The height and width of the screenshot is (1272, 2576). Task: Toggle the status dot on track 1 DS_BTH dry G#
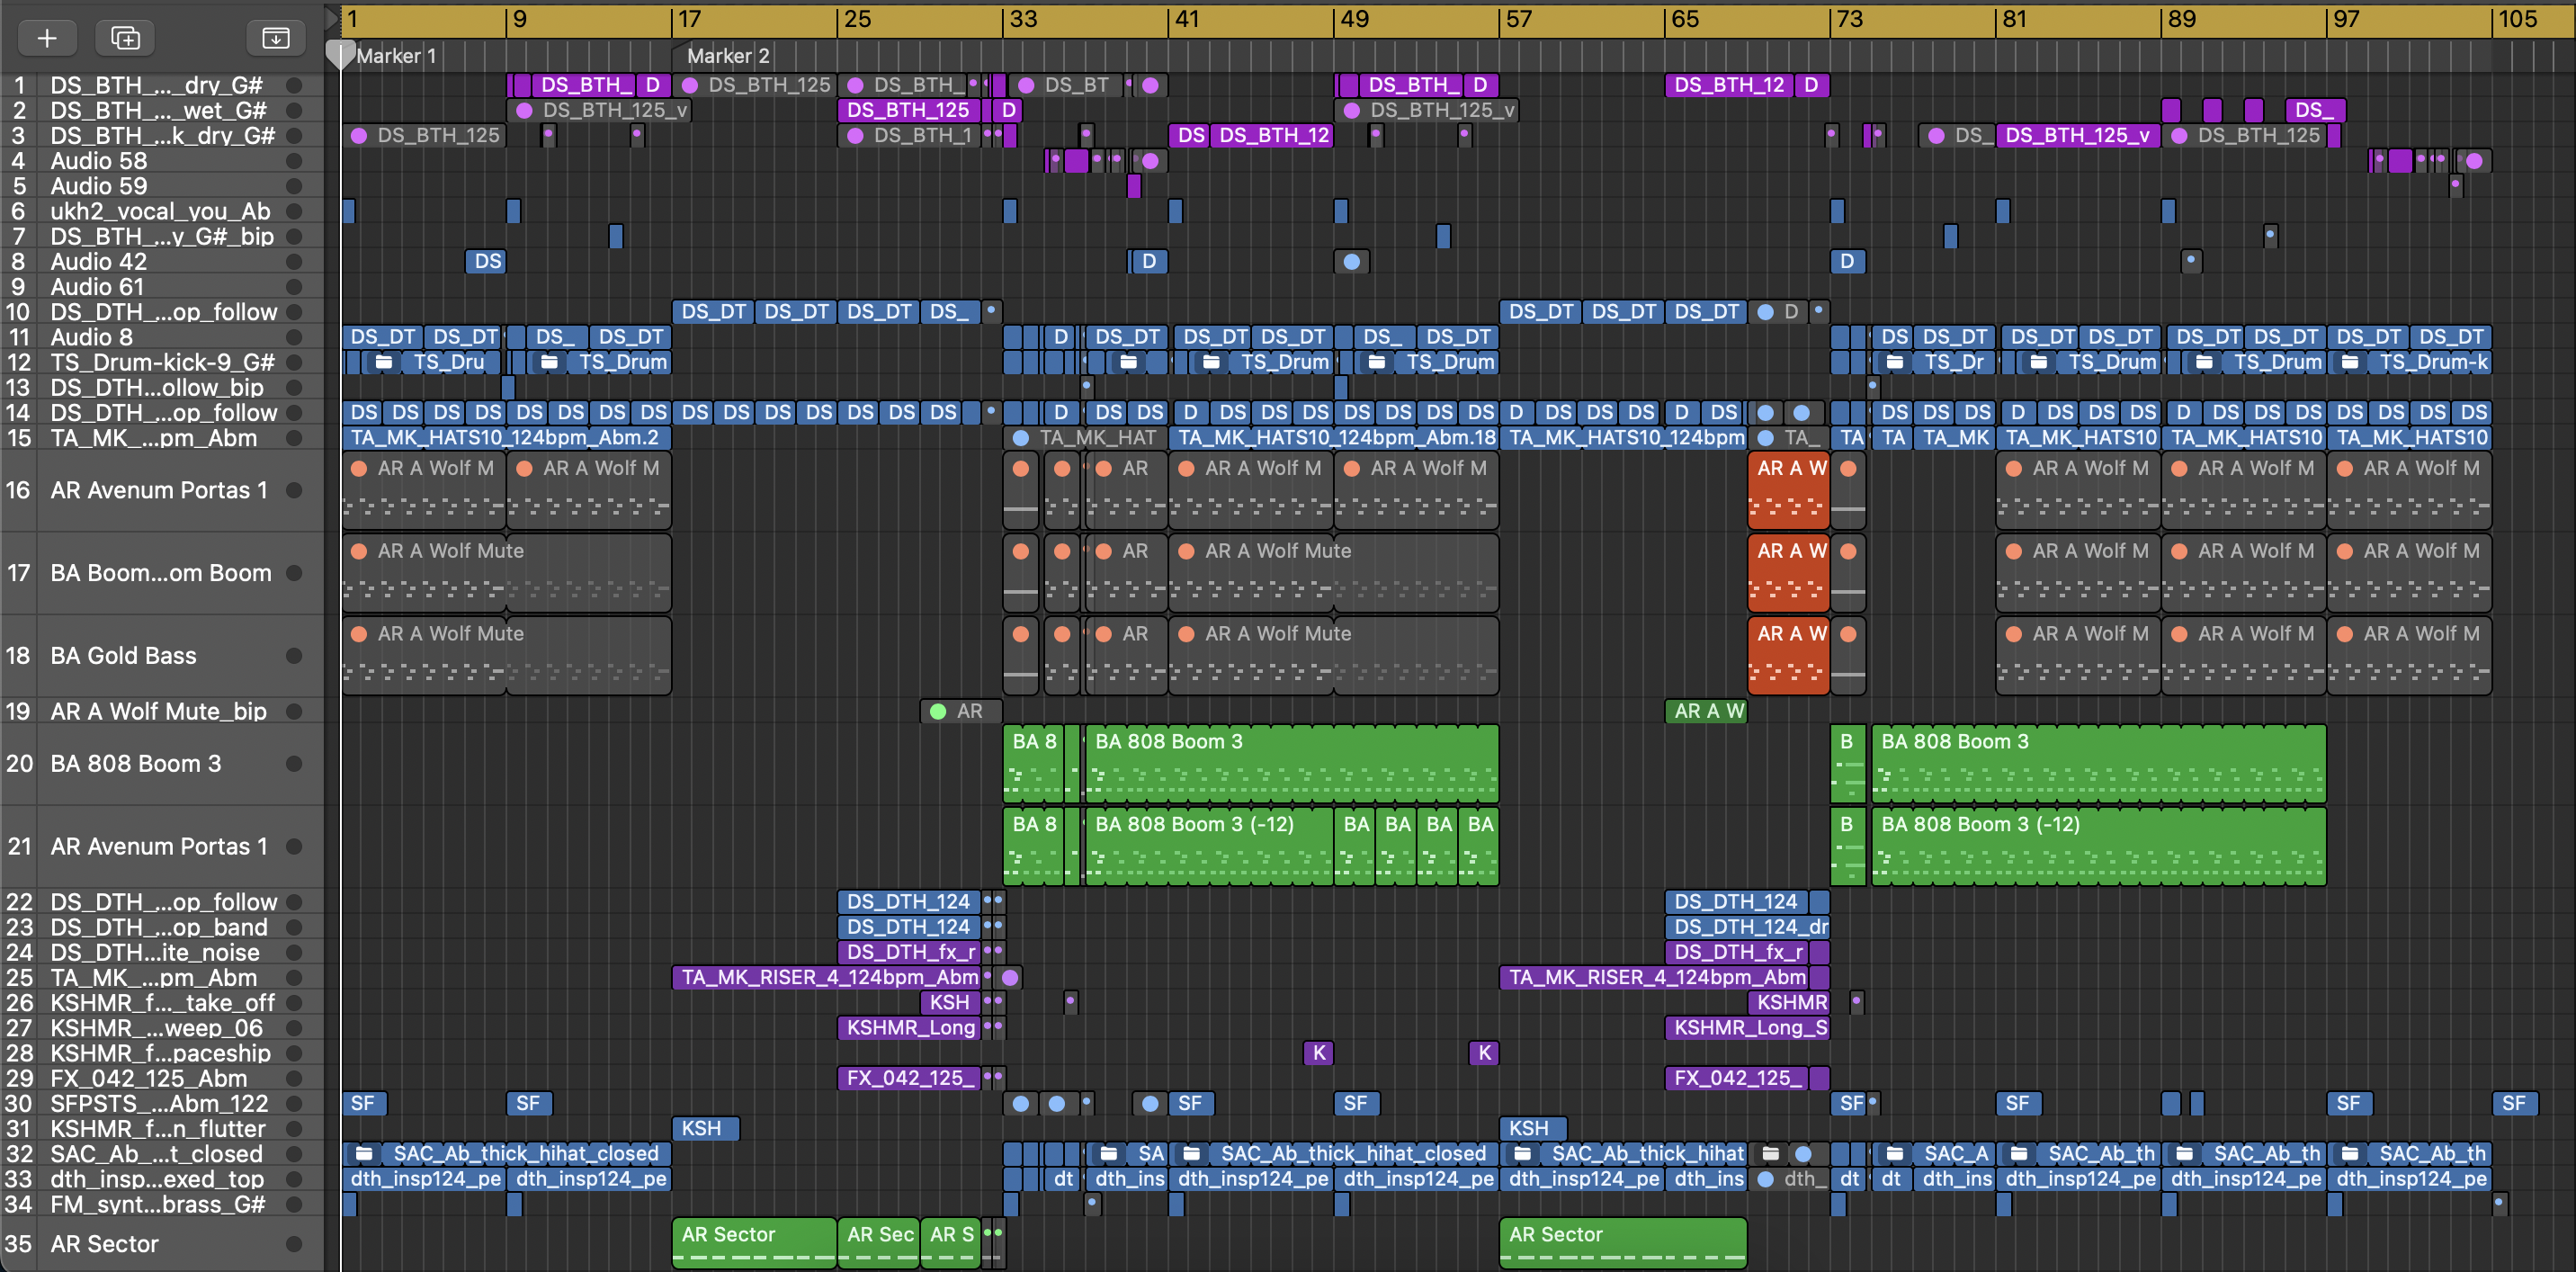(294, 85)
